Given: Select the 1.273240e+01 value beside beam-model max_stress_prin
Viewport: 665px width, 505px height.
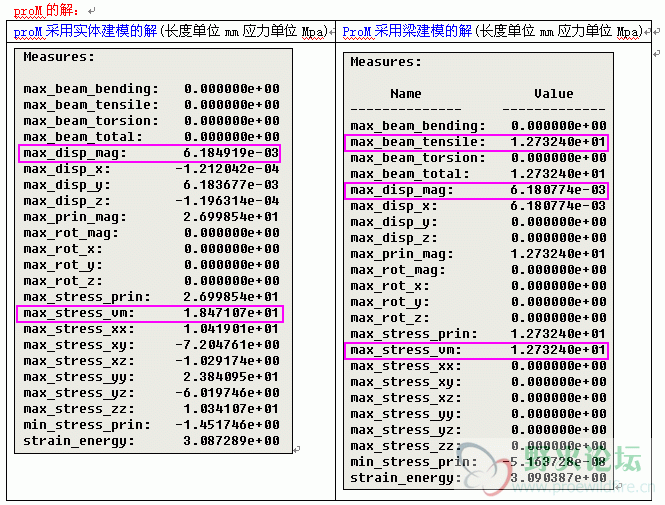Looking at the screenshot, I should point(558,334).
